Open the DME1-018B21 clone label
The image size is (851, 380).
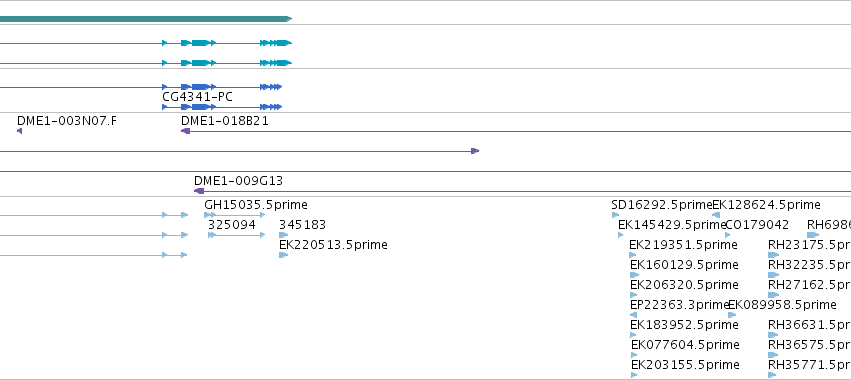pos(225,121)
